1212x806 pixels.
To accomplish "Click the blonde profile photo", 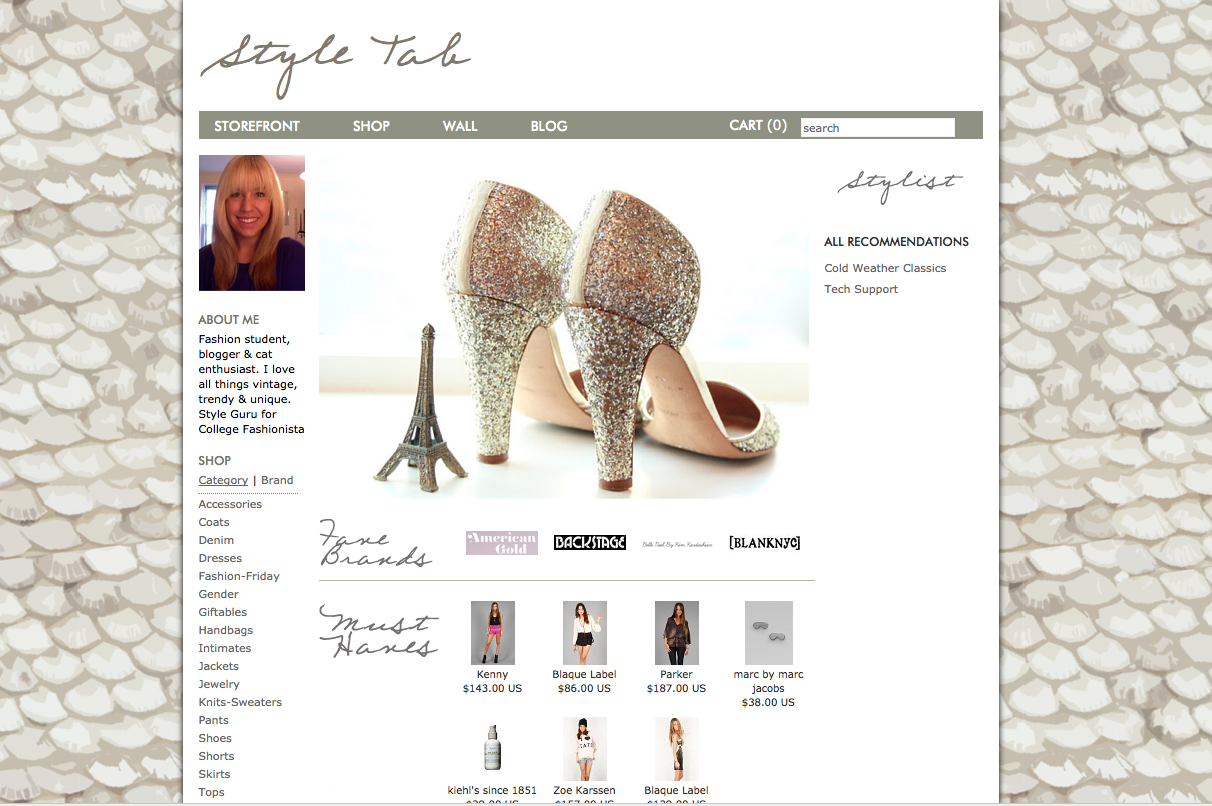I will pyautogui.click(x=252, y=223).
